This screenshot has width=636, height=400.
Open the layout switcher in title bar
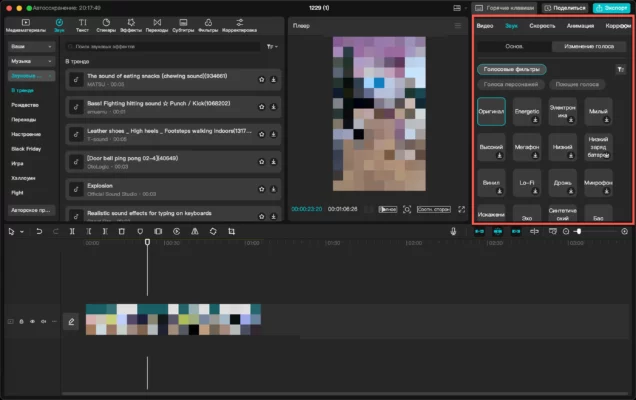coord(457,8)
